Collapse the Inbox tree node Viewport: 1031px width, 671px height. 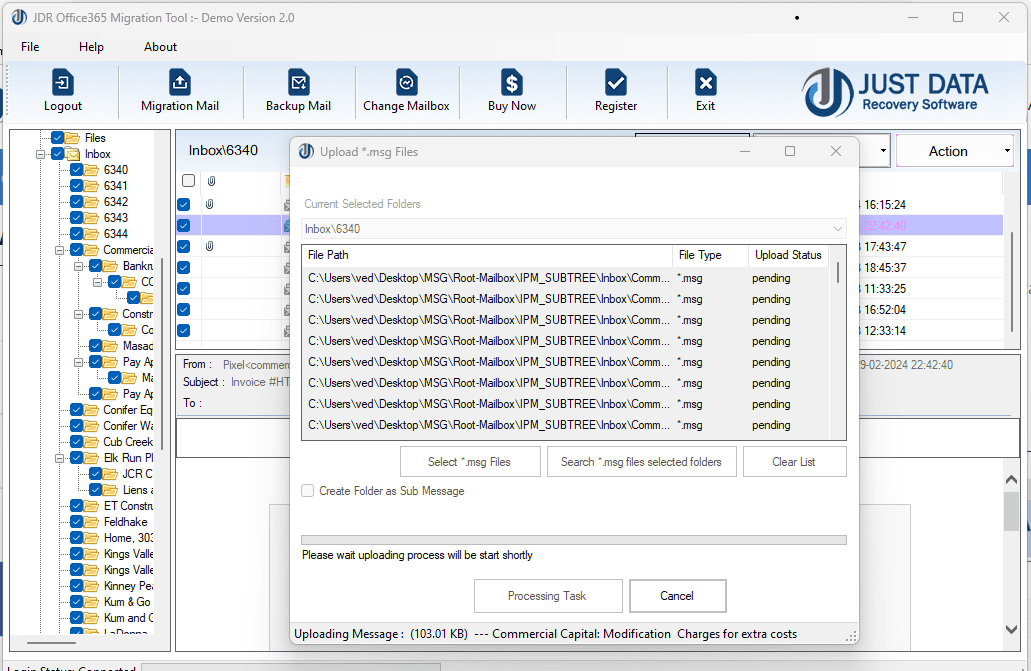click(40, 154)
